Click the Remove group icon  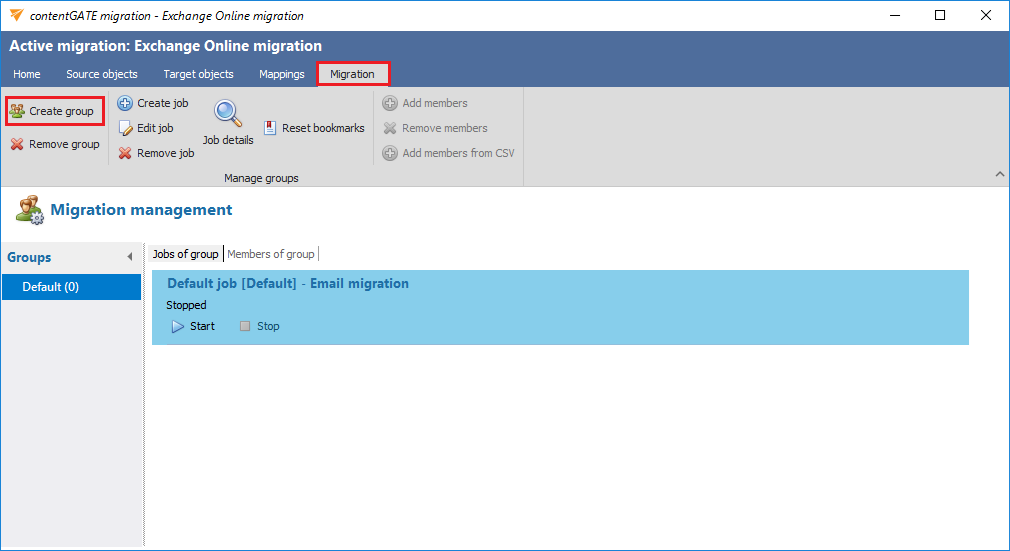pos(18,144)
